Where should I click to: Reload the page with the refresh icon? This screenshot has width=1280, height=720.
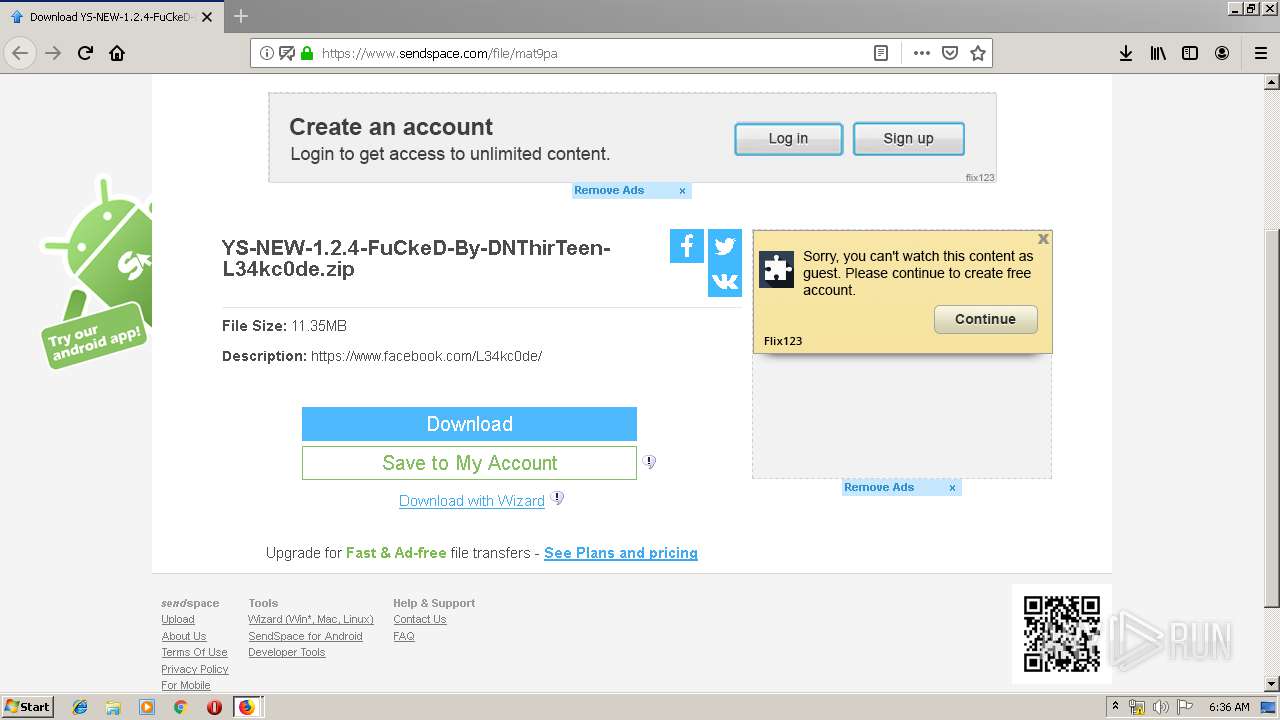pos(85,53)
